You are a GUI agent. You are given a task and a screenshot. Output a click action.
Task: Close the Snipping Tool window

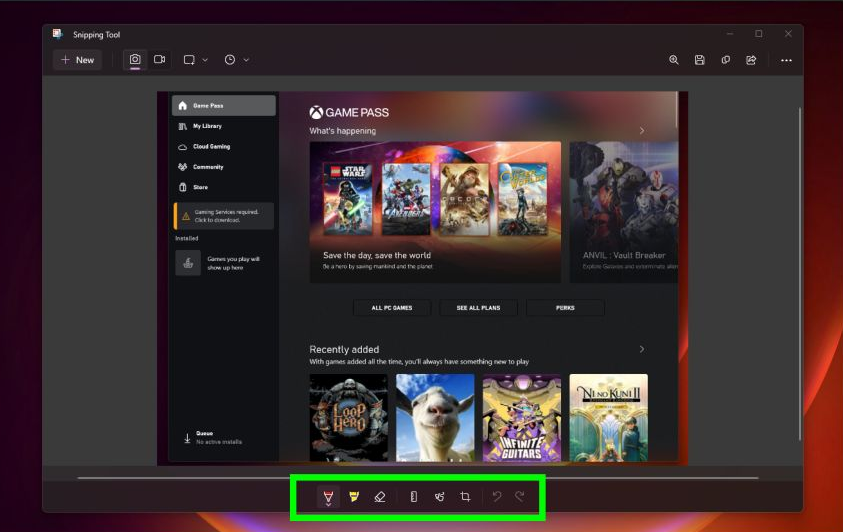click(x=788, y=34)
